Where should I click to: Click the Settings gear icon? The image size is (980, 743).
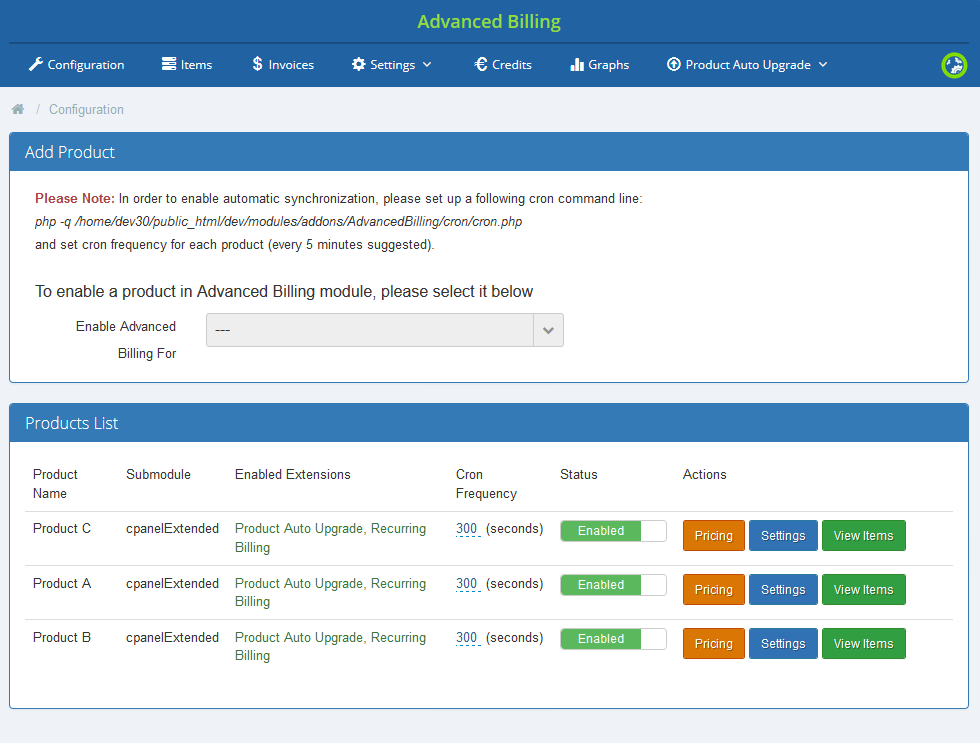point(358,64)
